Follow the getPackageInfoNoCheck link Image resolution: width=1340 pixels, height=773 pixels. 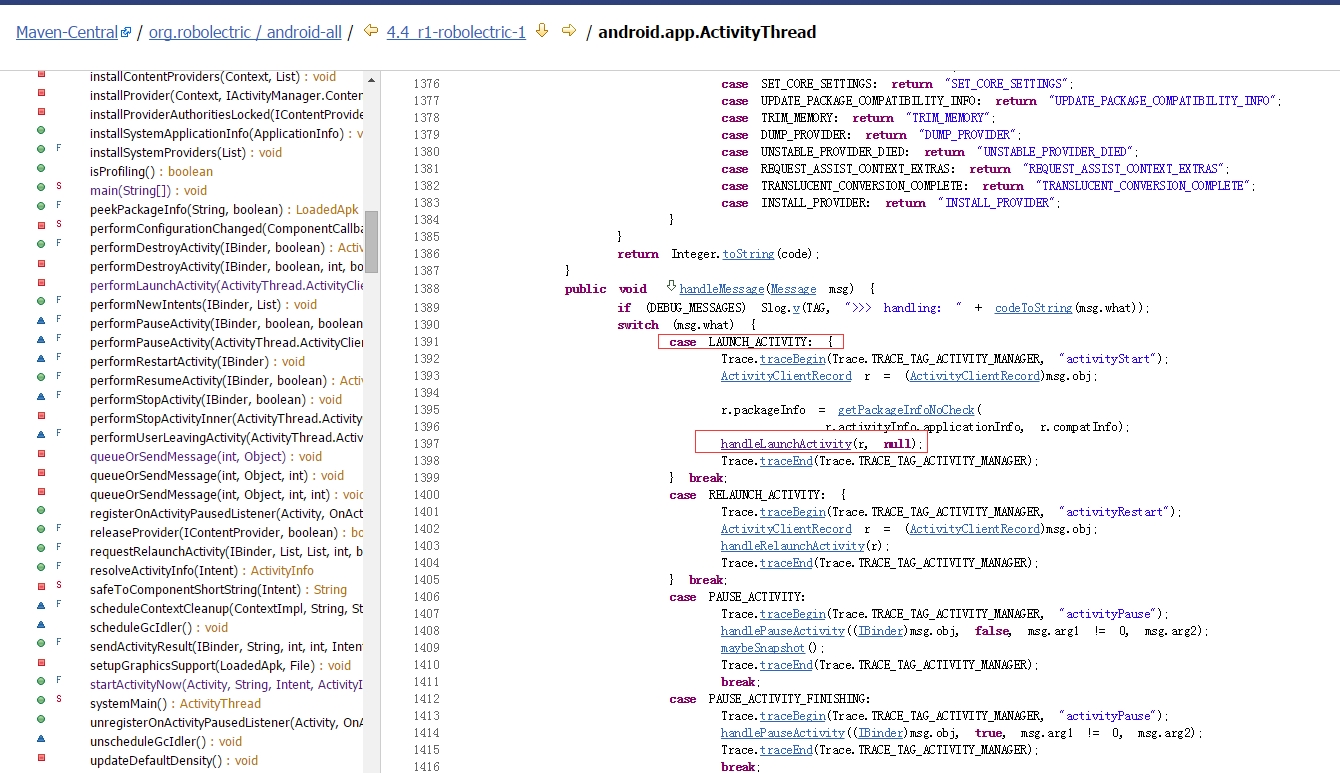pyautogui.click(x=906, y=409)
